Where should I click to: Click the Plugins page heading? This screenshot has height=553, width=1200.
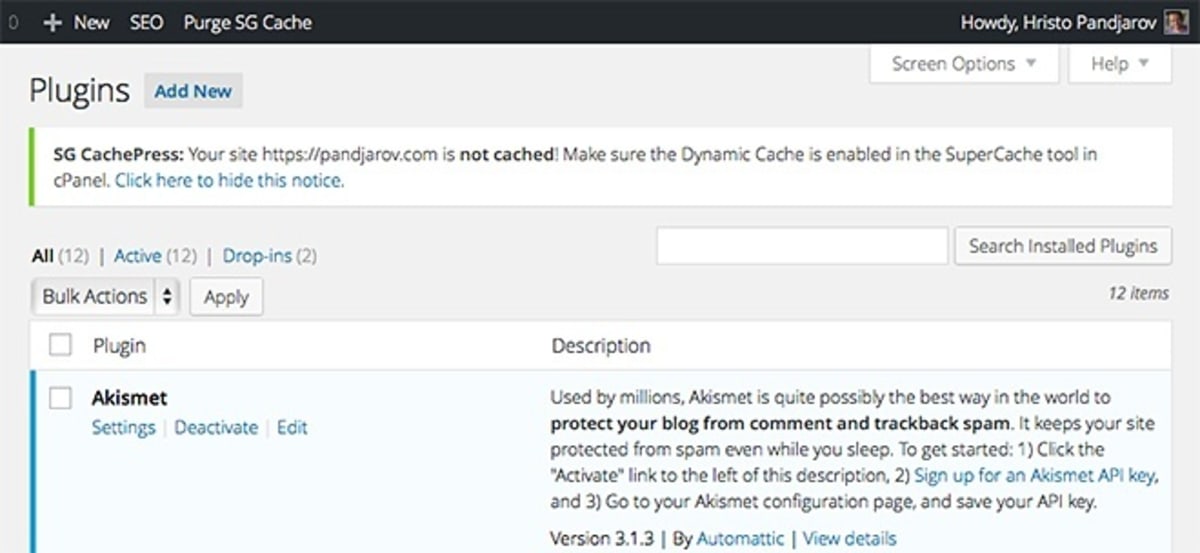(x=80, y=91)
